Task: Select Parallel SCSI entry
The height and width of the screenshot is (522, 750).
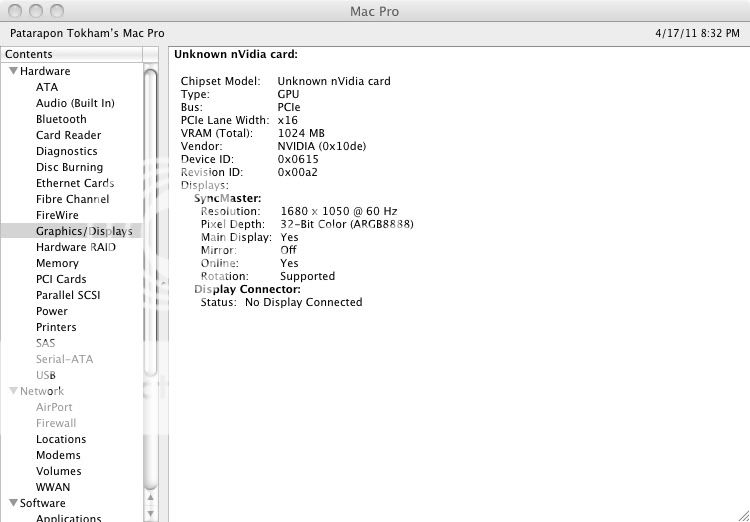Action: tap(68, 295)
